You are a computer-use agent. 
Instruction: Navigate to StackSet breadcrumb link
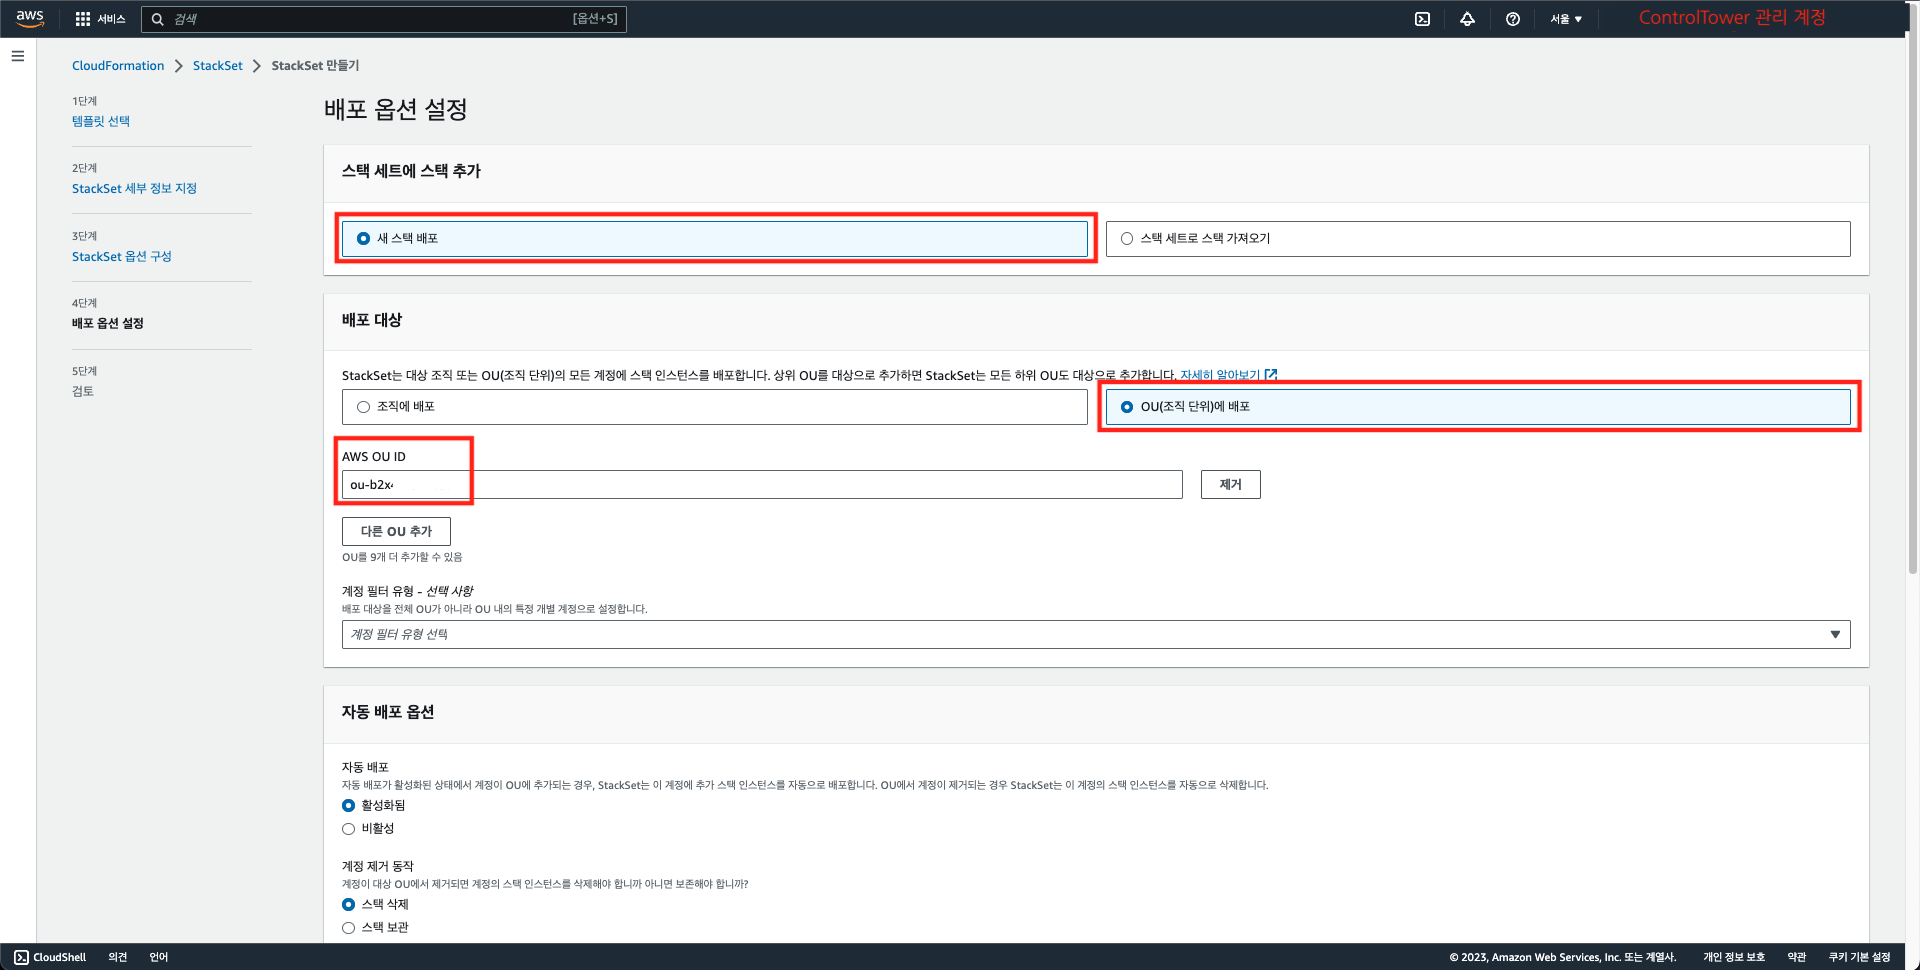tap(217, 66)
